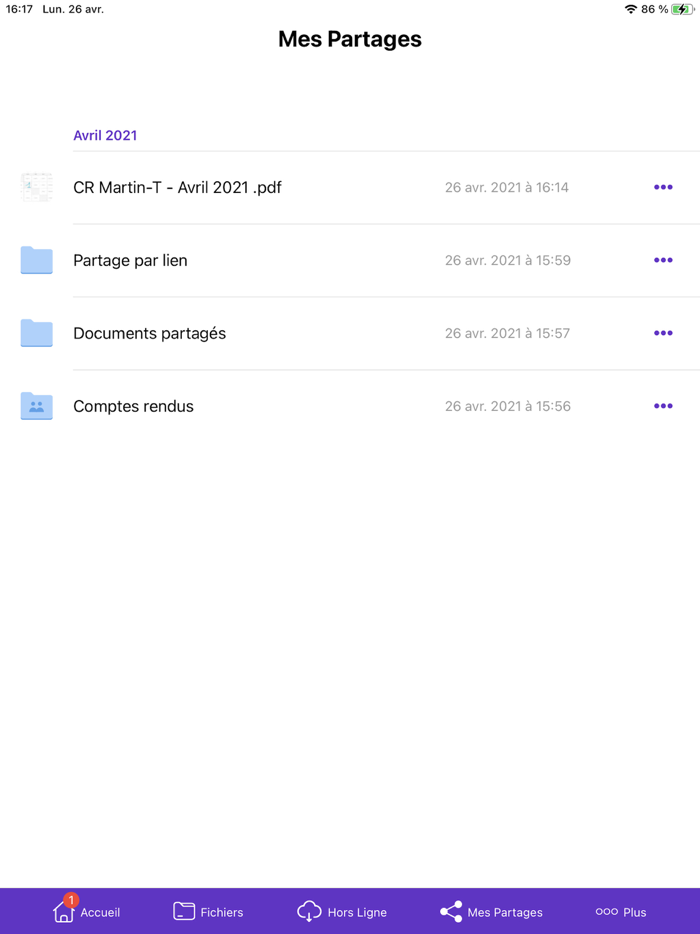Click the notification badge on the home icon

coord(71,899)
